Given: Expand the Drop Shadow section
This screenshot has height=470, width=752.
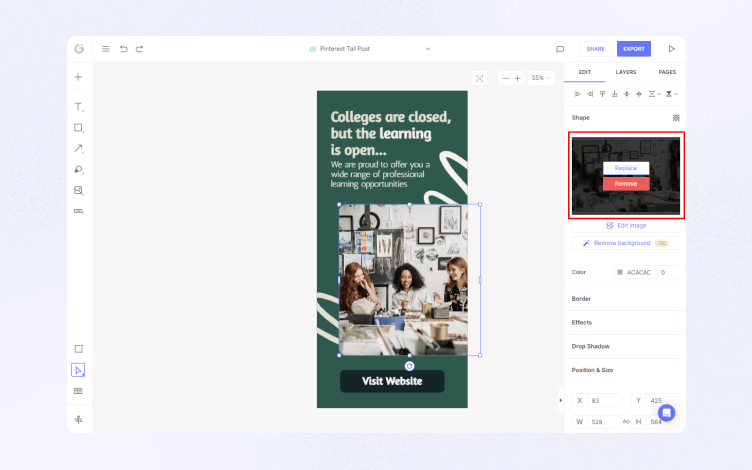Looking at the screenshot, I should click(x=590, y=346).
